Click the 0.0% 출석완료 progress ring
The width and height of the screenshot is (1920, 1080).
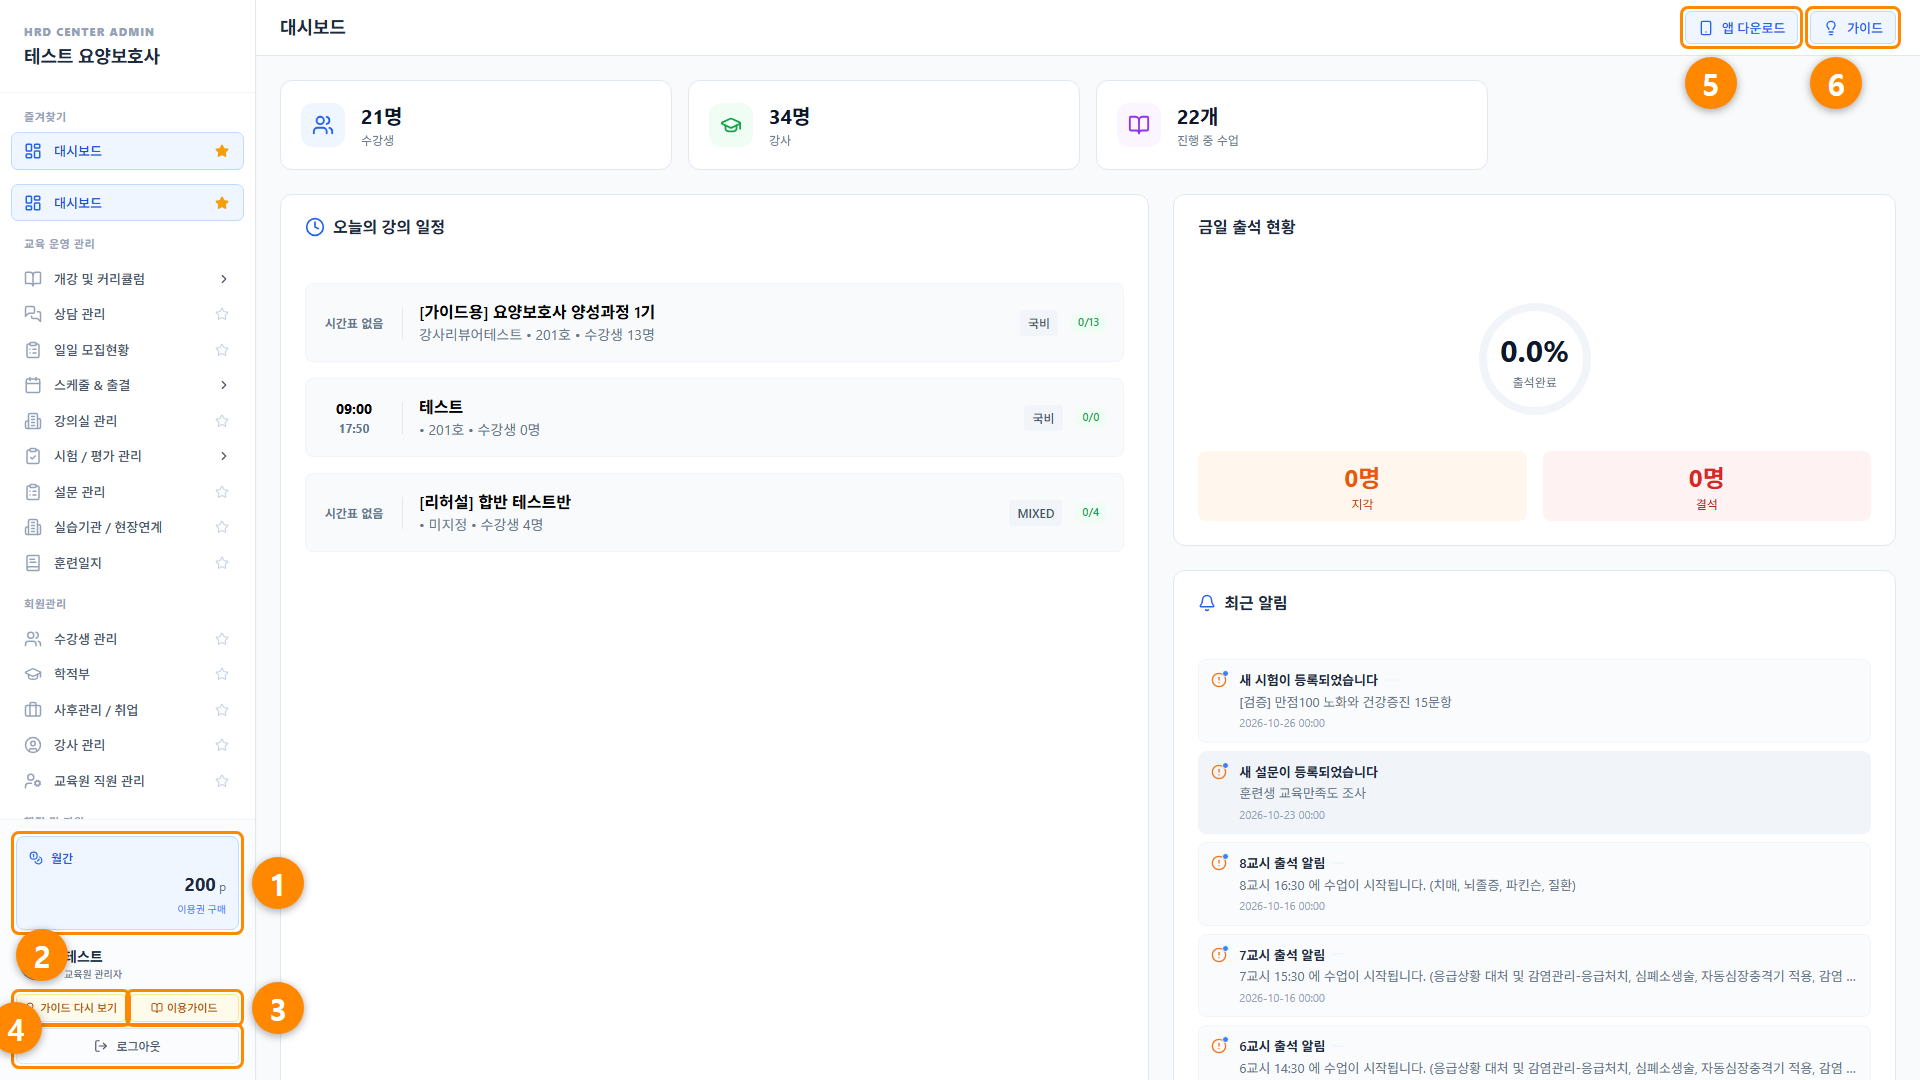click(1534, 359)
